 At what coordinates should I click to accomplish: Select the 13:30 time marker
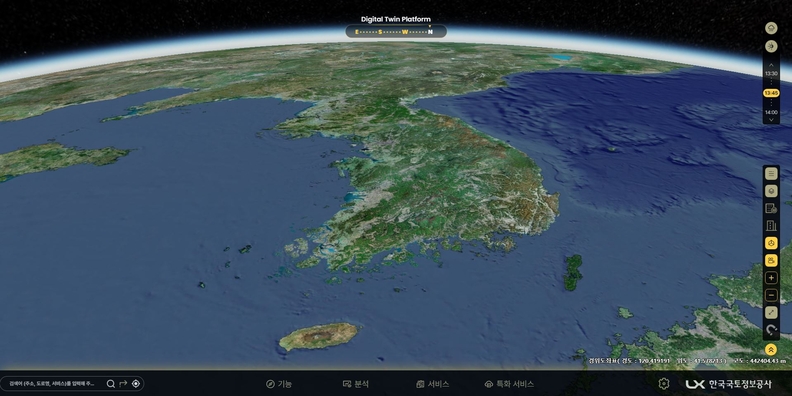(771, 73)
